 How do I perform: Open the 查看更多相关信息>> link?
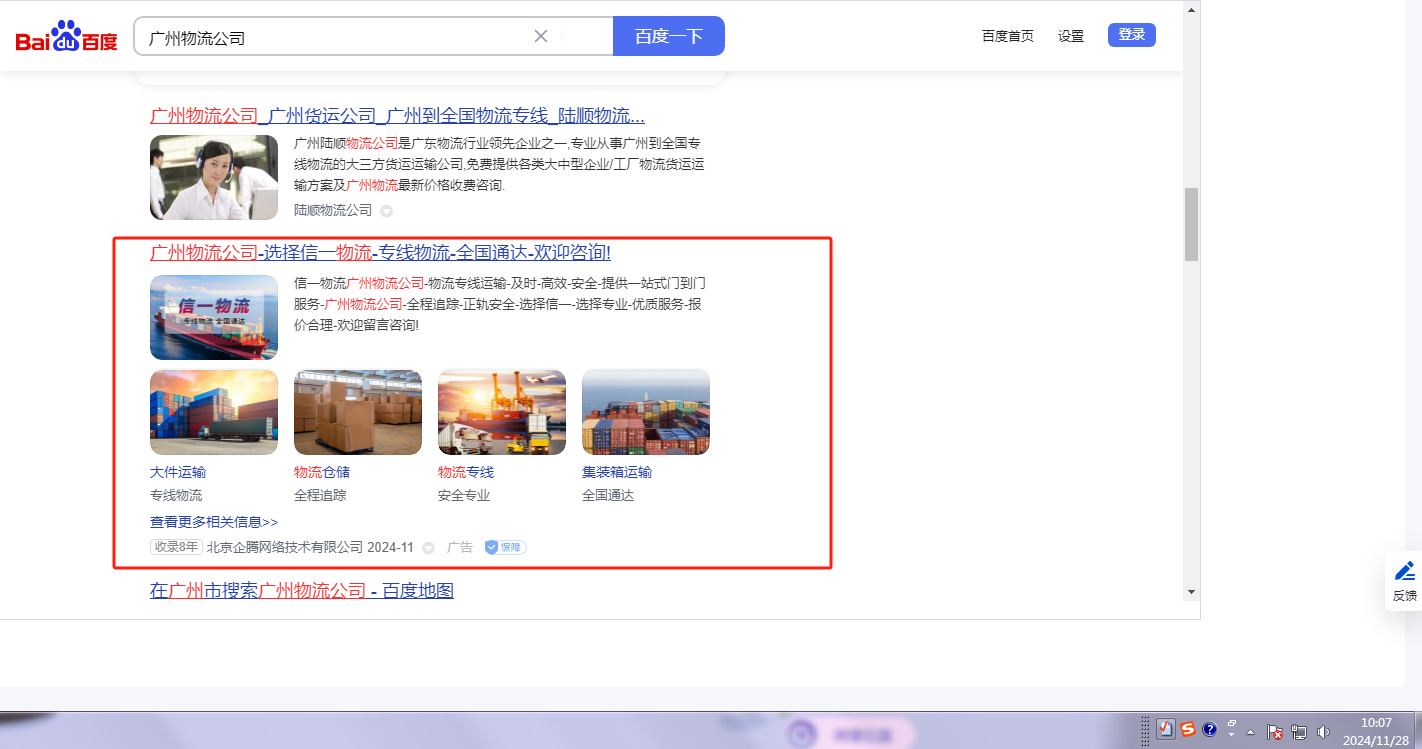click(x=214, y=522)
